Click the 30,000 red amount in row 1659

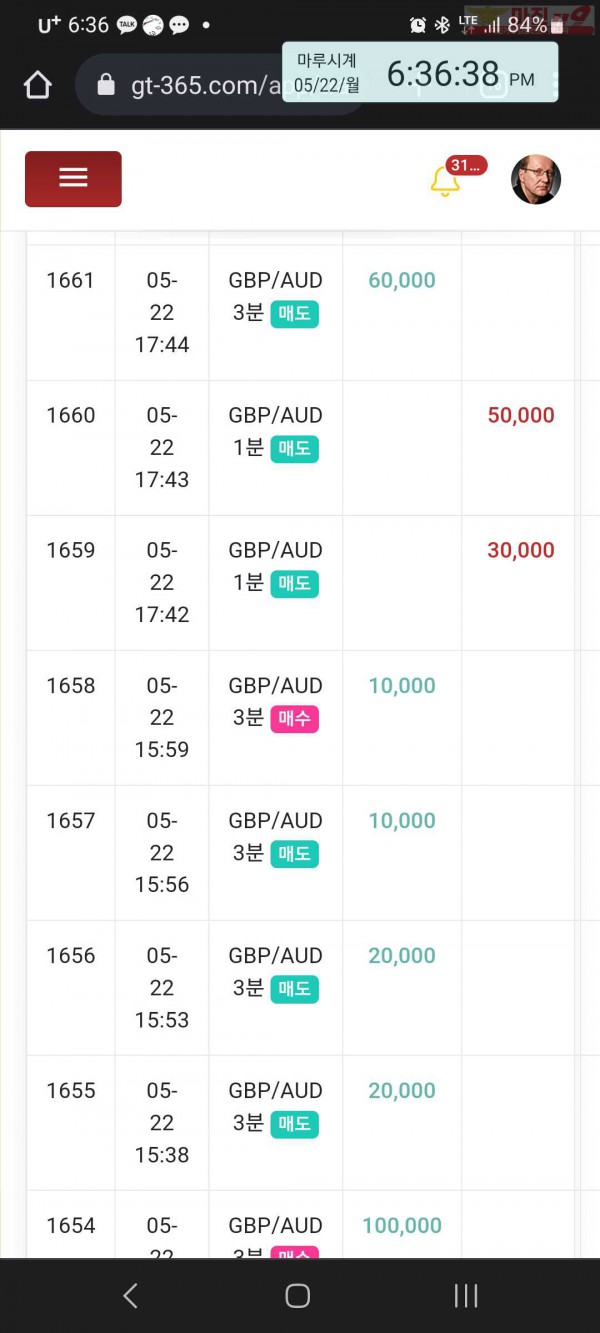(x=521, y=550)
